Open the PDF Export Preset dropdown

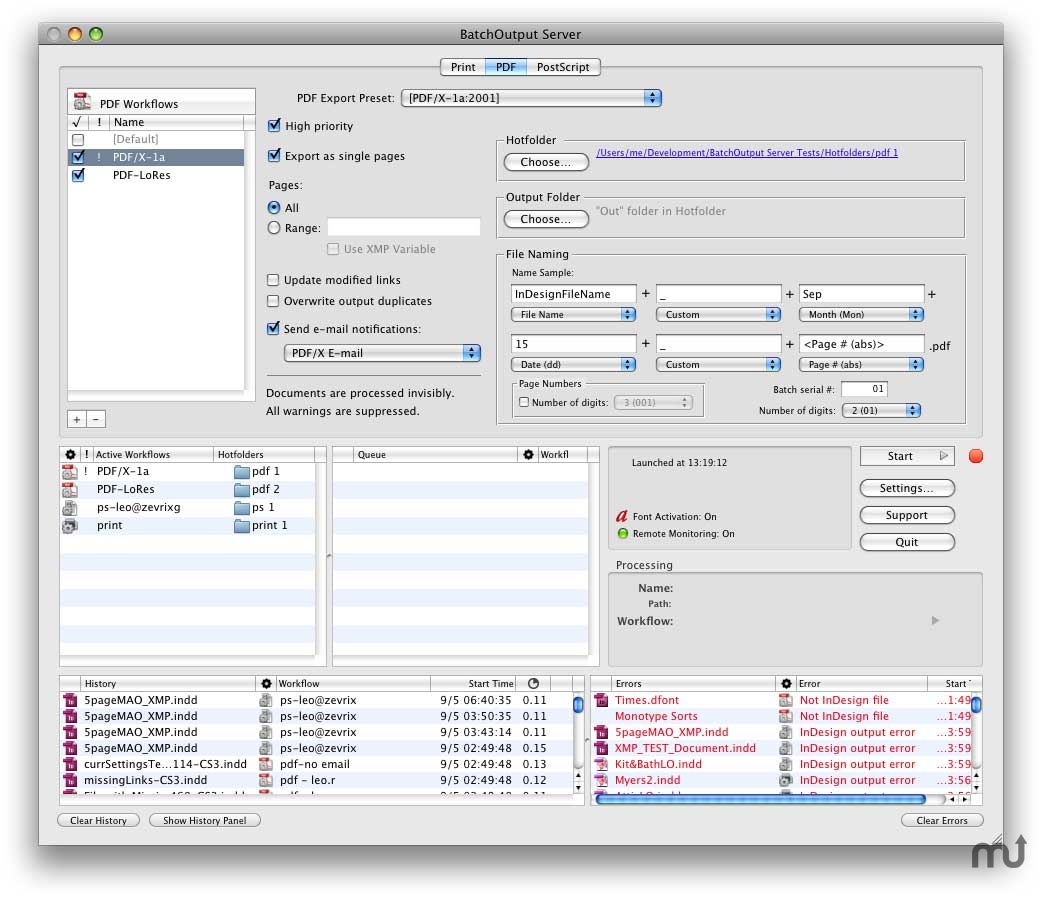[531, 98]
